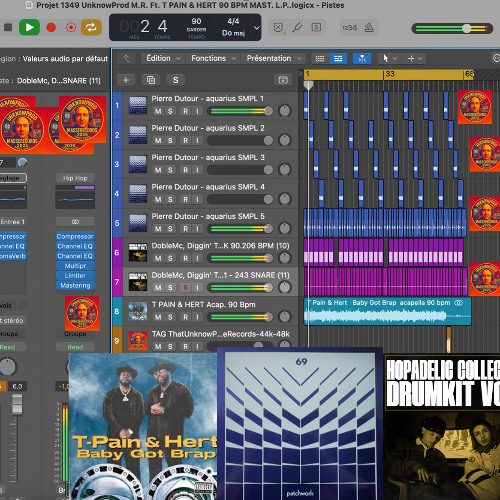Click the channel EQ thumbnail display
500x500 pixels.
[x=75, y=200]
